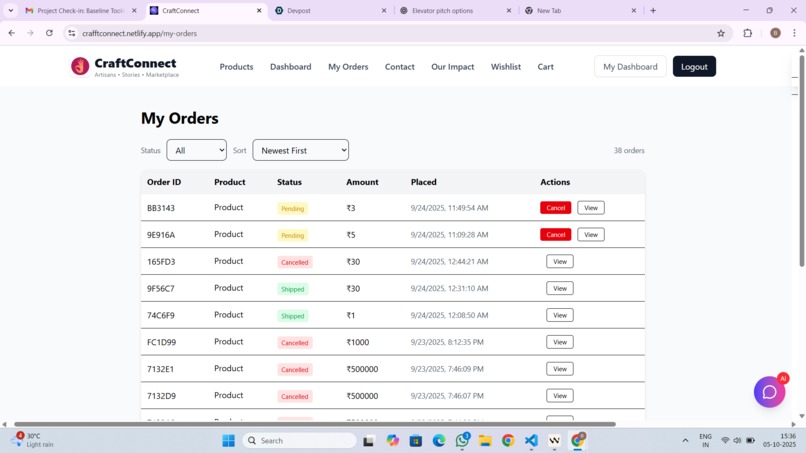Open Contact in the navigation
This screenshot has width=806, height=453.
399,67
